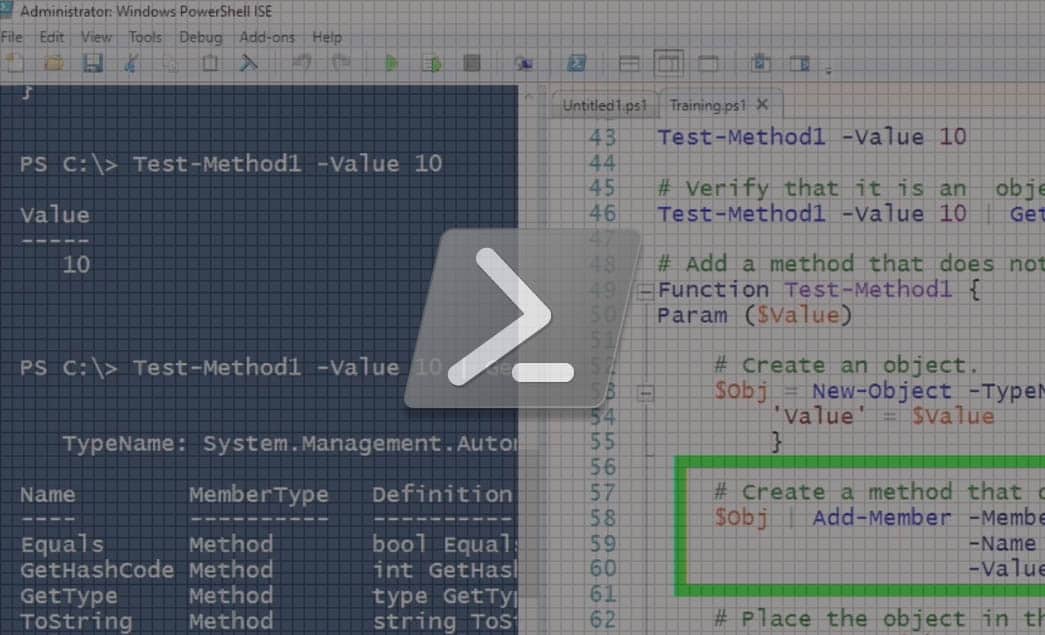
Task: Click the New Script toolbar icon
Action: (x=14, y=64)
